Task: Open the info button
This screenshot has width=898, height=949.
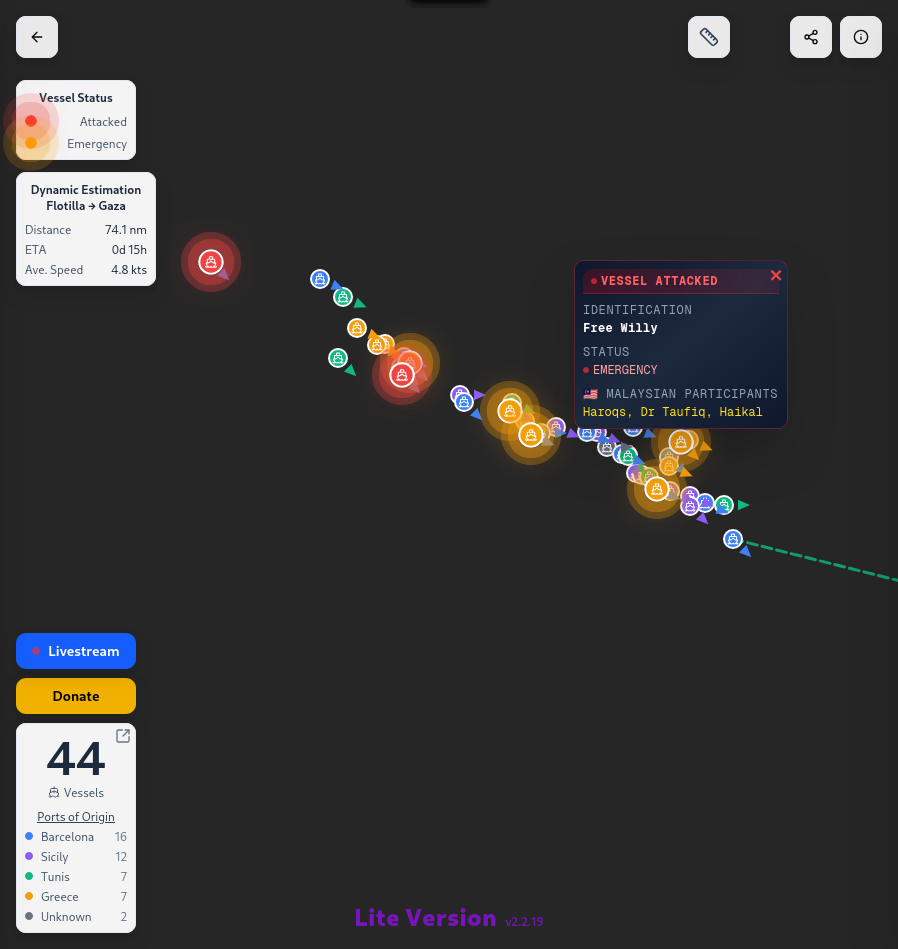Action: [x=861, y=37]
